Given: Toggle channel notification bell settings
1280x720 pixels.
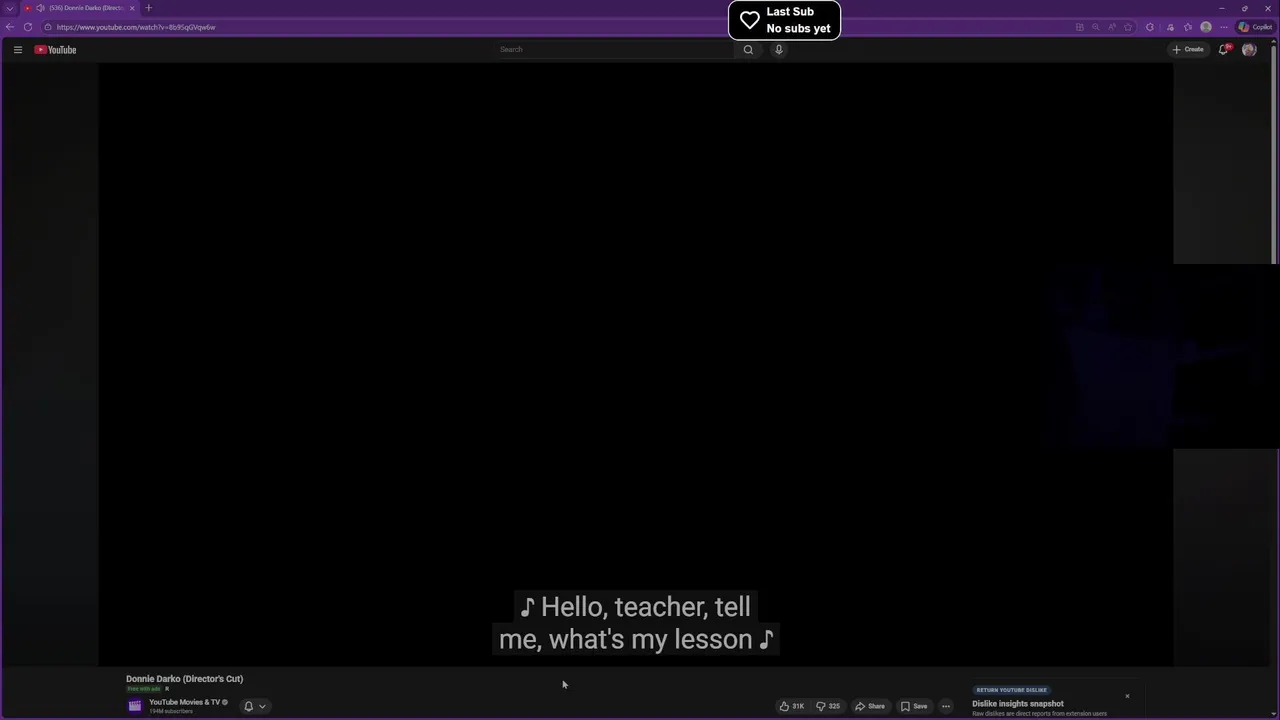Looking at the screenshot, I should pos(255,706).
